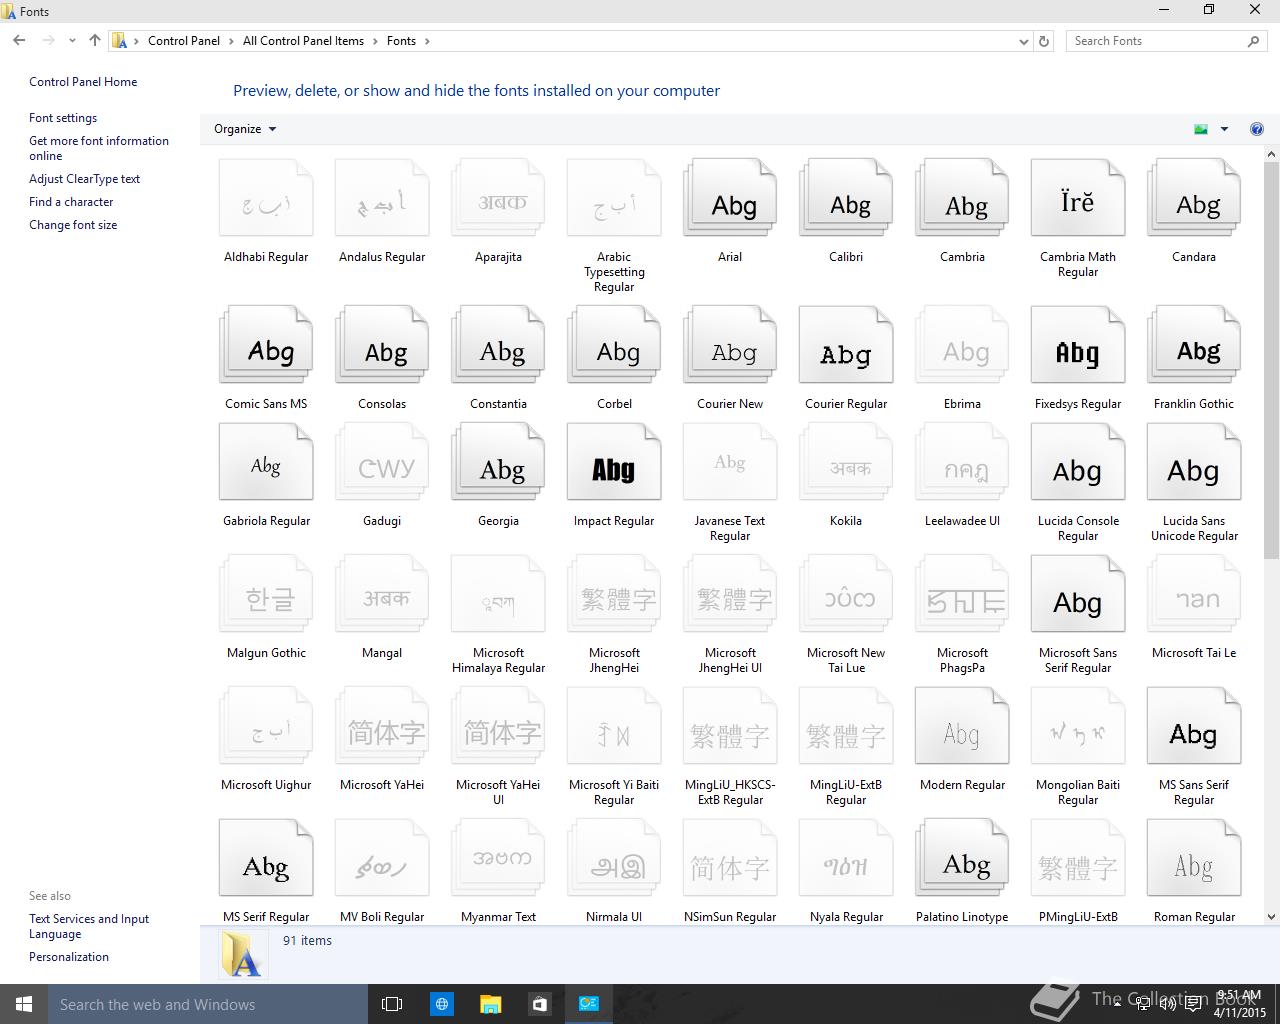Viewport: 1280px width, 1024px height.
Task: Select the Consolas font icon
Action: (382, 345)
